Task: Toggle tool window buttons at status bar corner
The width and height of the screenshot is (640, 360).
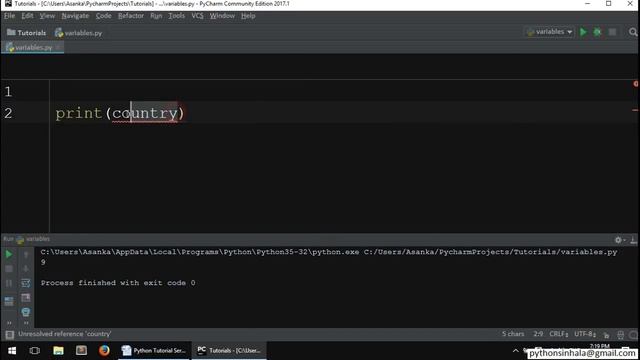Action: click(9, 335)
